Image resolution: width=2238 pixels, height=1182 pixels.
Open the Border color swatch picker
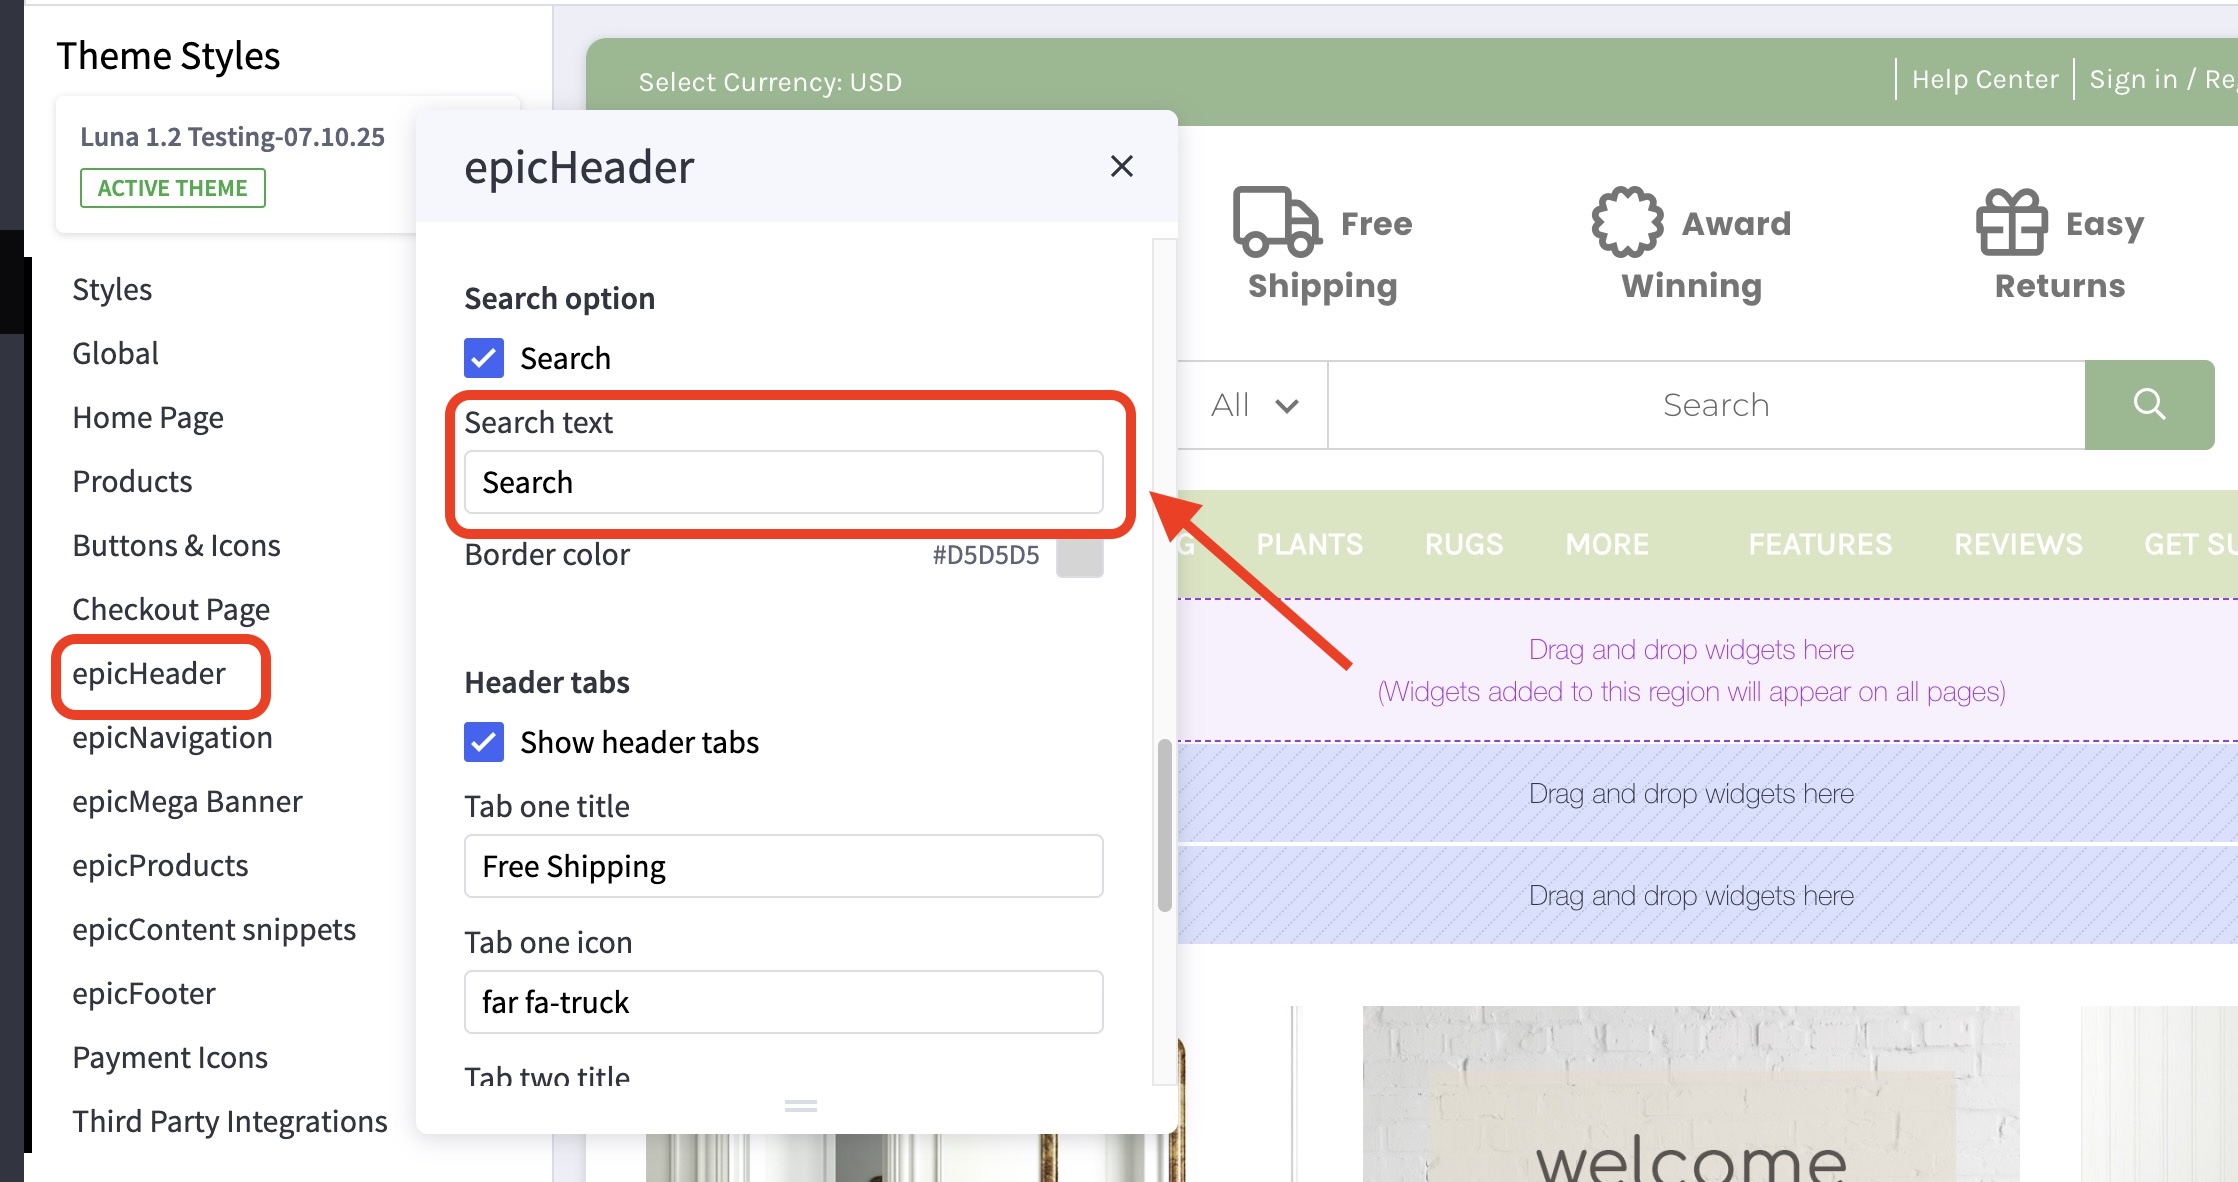click(1080, 556)
